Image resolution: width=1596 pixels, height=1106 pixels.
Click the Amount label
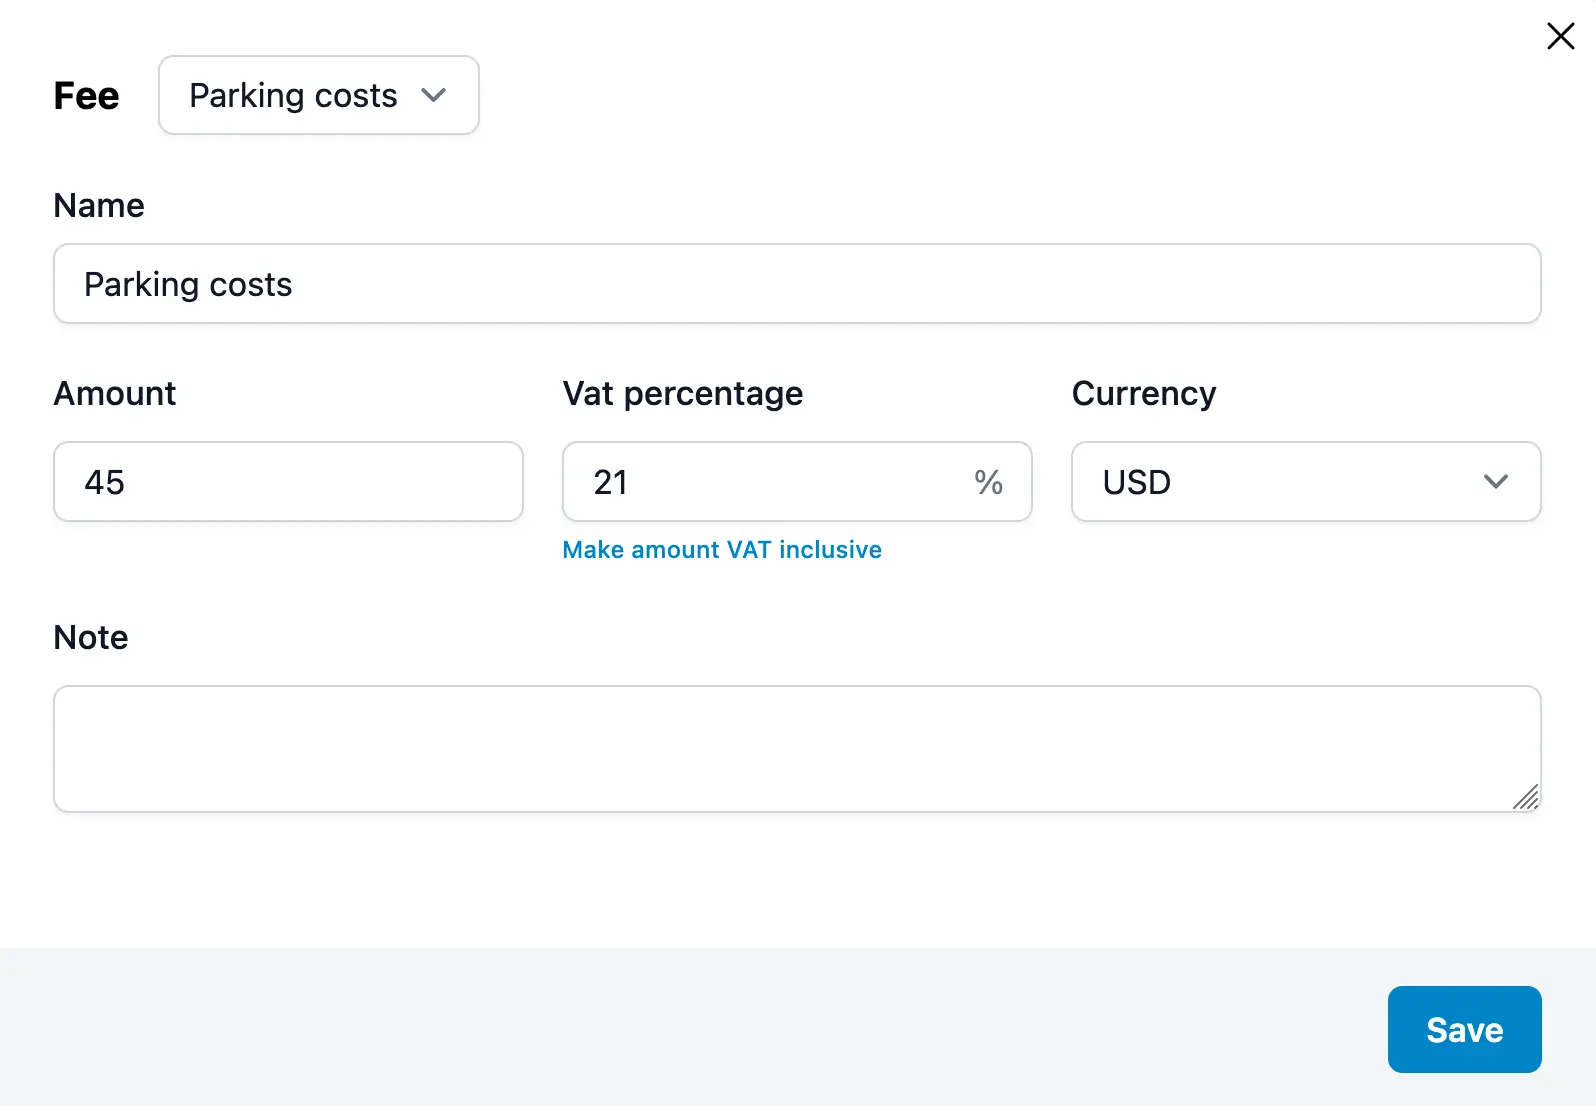[115, 394]
